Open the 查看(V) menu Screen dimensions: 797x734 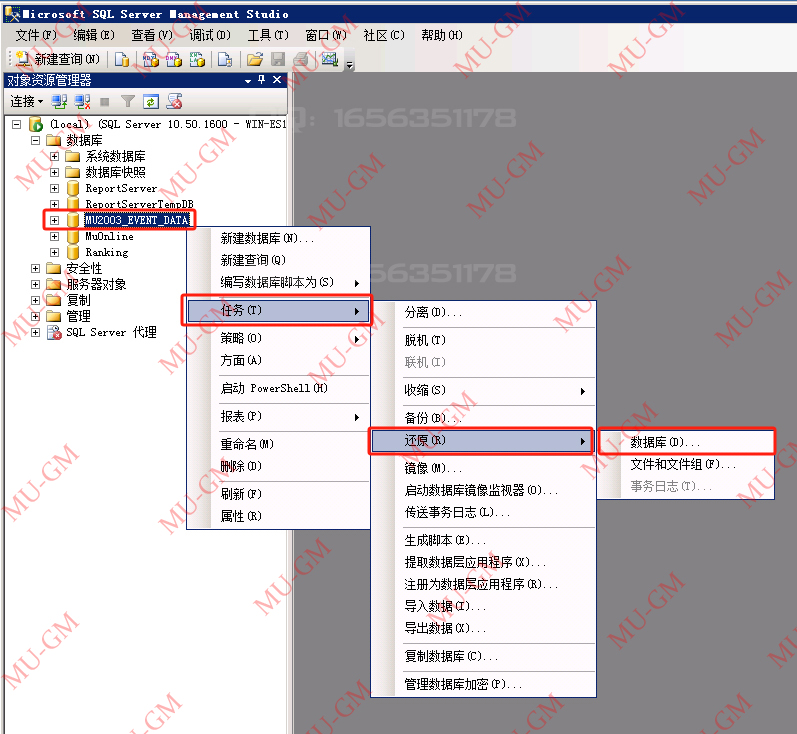152,35
